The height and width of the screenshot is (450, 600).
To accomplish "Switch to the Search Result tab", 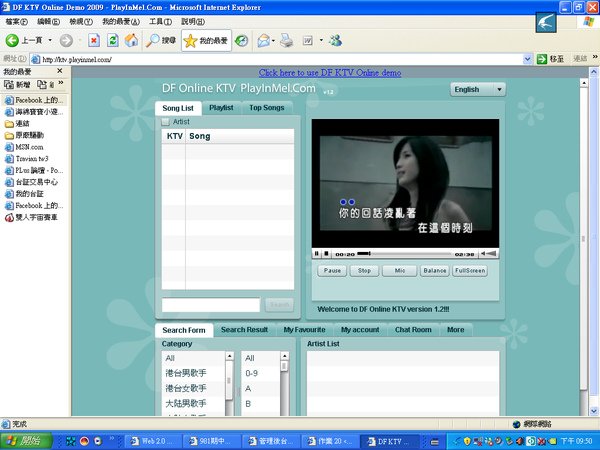I will [x=245, y=330].
